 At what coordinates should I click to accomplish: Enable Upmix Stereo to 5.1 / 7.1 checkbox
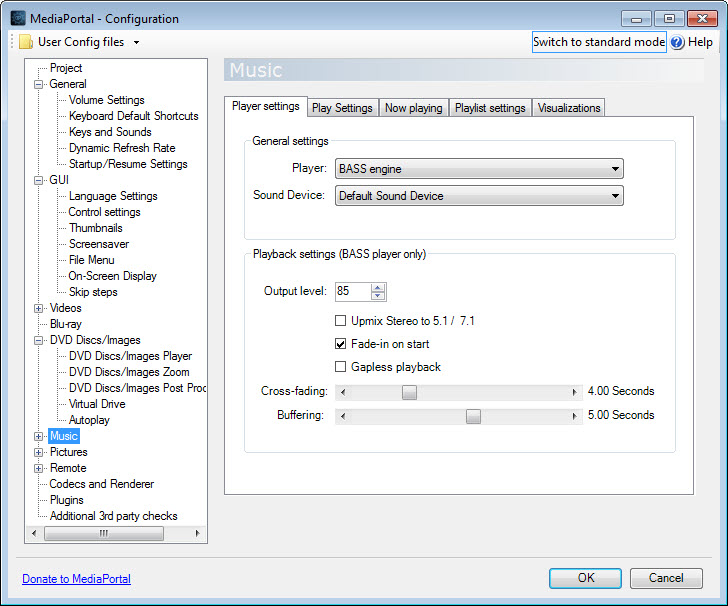click(x=340, y=321)
